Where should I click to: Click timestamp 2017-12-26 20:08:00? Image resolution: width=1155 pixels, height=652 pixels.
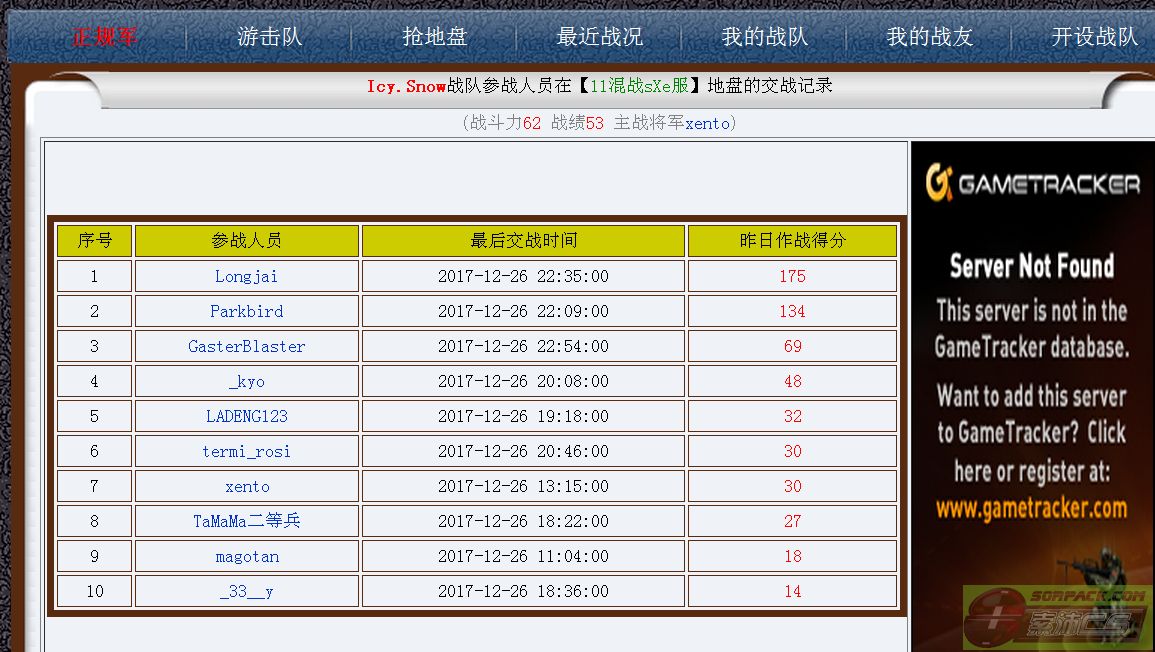(523, 382)
